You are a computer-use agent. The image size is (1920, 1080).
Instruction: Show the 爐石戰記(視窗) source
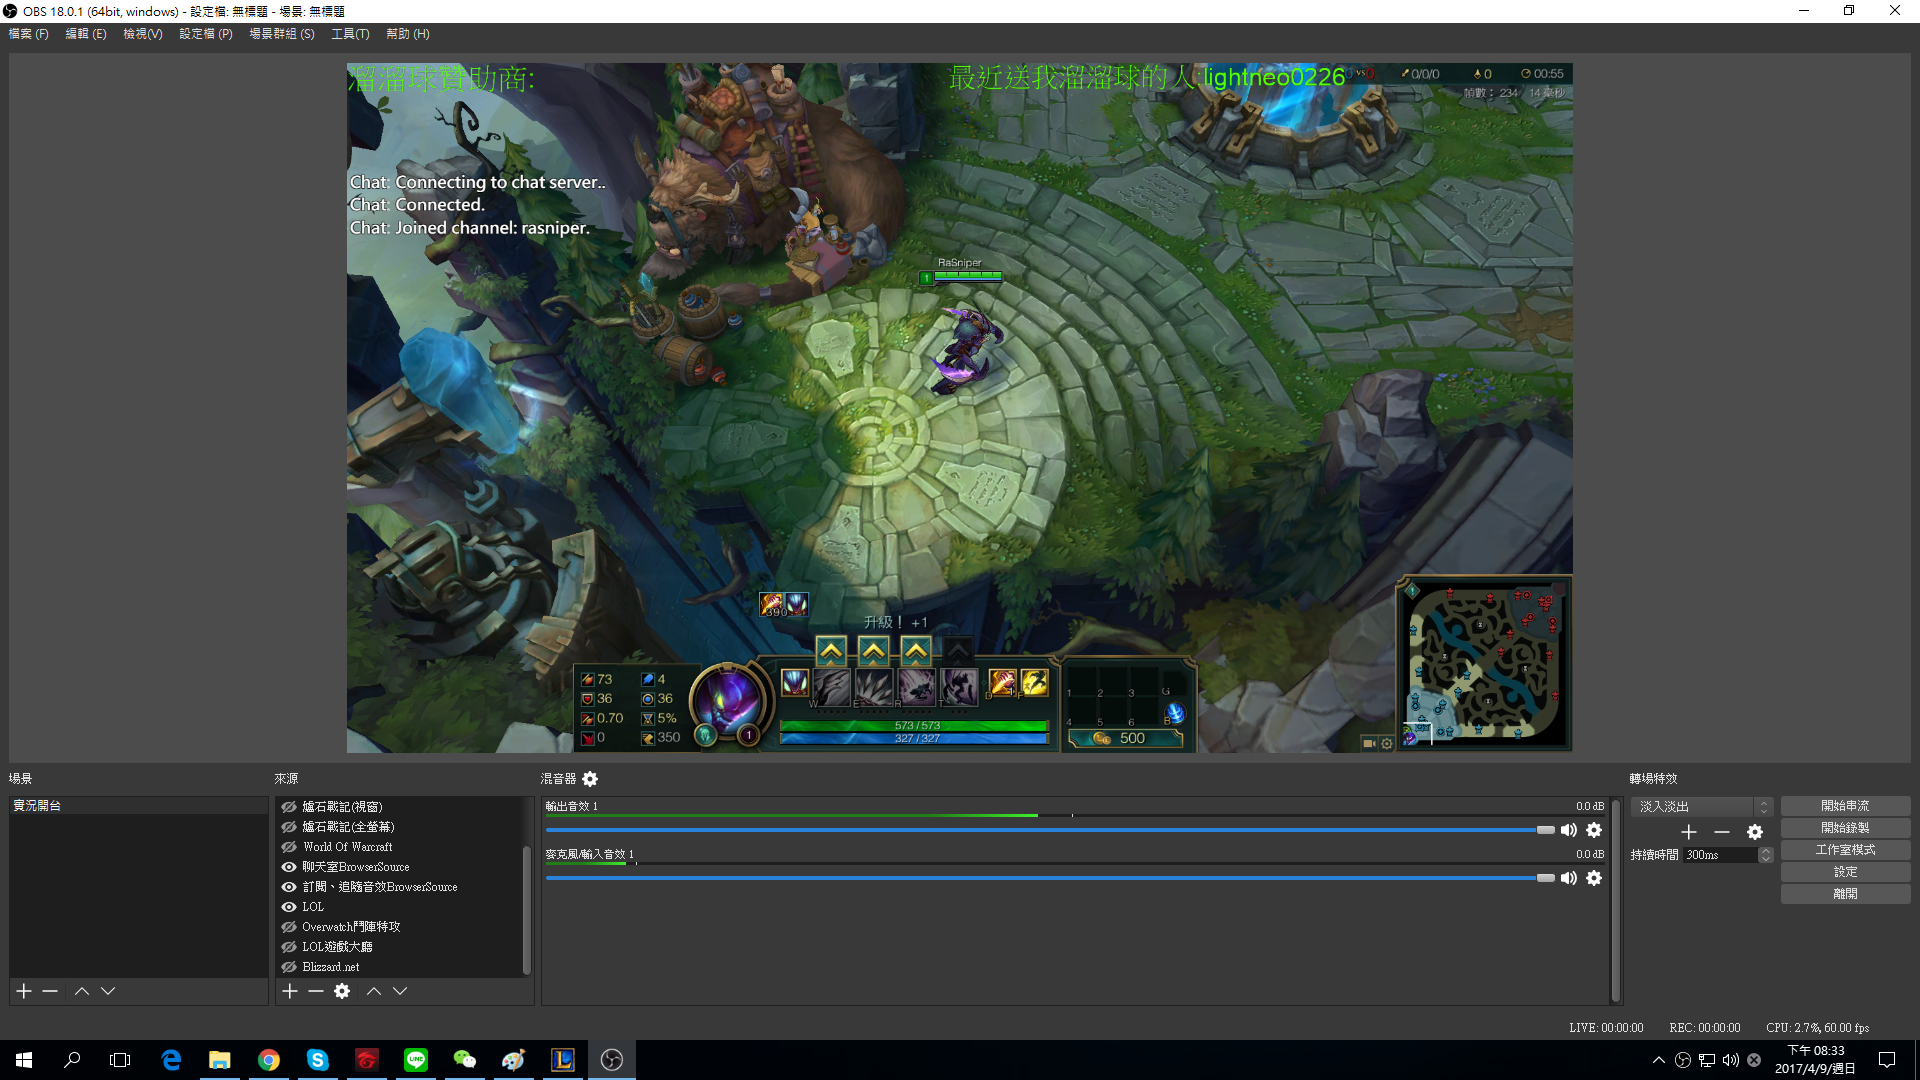click(289, 807)
